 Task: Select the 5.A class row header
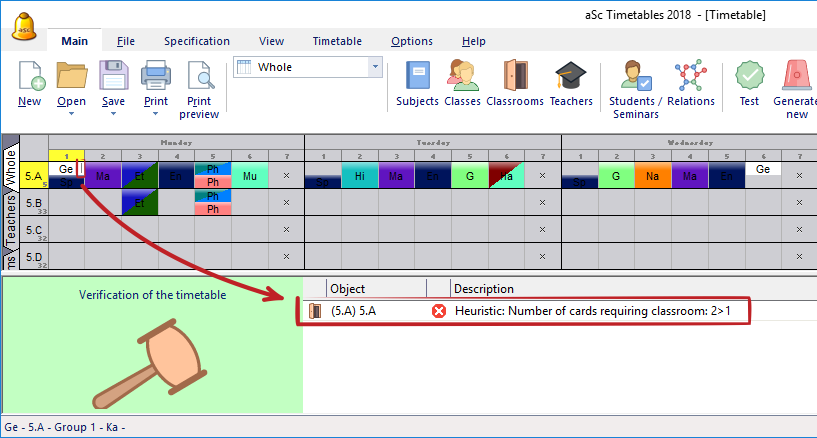[x=34, y=176]
